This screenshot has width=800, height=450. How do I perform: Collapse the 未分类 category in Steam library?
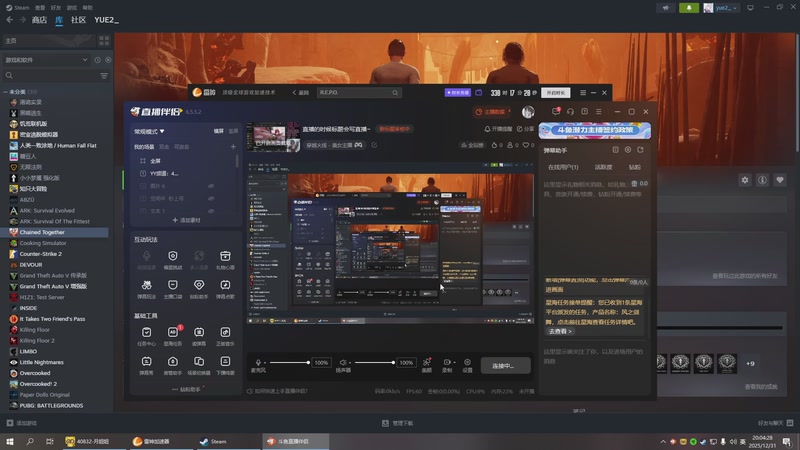click(x=6, y=92)
